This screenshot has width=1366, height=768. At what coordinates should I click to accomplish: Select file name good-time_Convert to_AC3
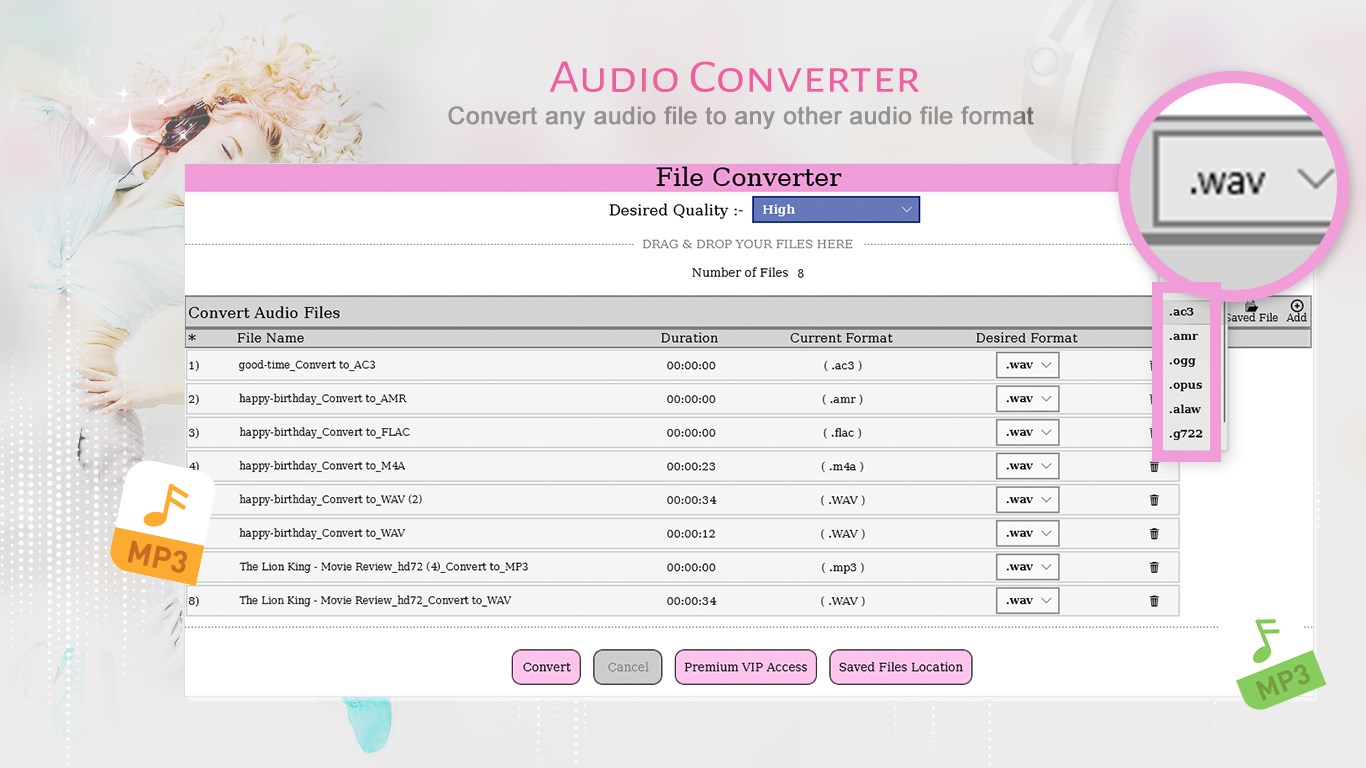pos(307,365)
